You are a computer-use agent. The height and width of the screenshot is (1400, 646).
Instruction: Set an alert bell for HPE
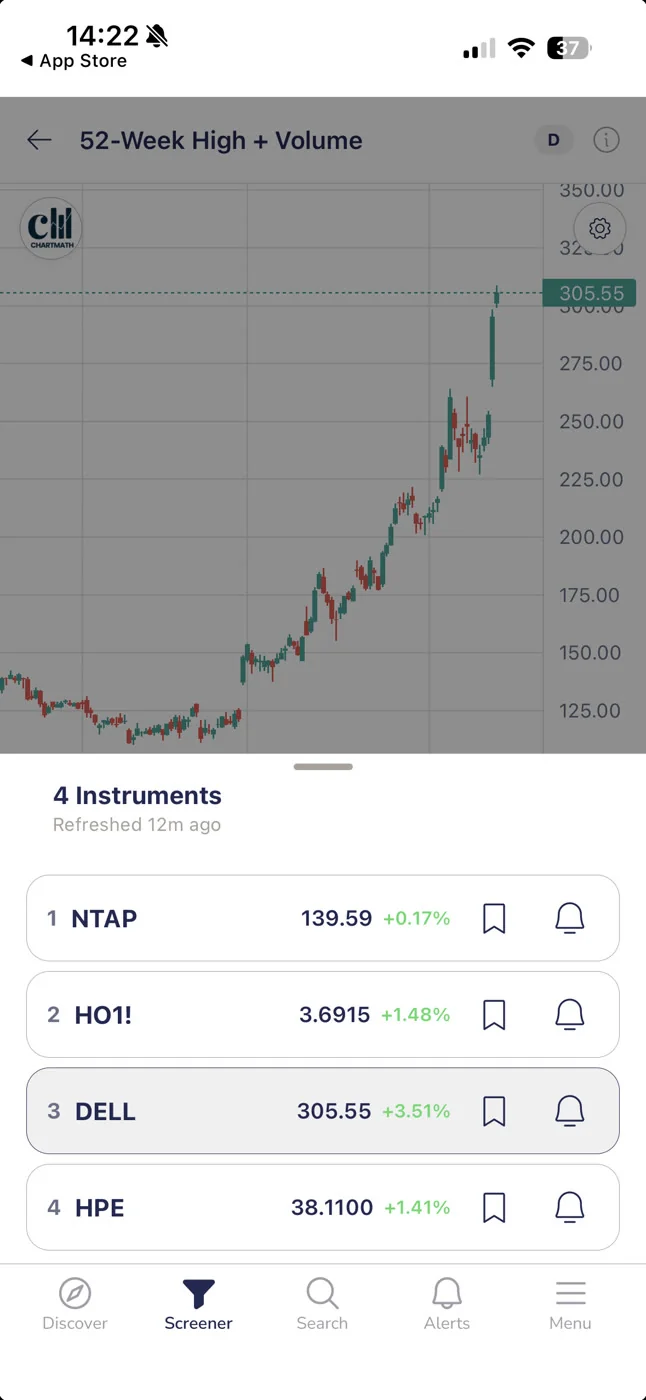point(569,1207)
